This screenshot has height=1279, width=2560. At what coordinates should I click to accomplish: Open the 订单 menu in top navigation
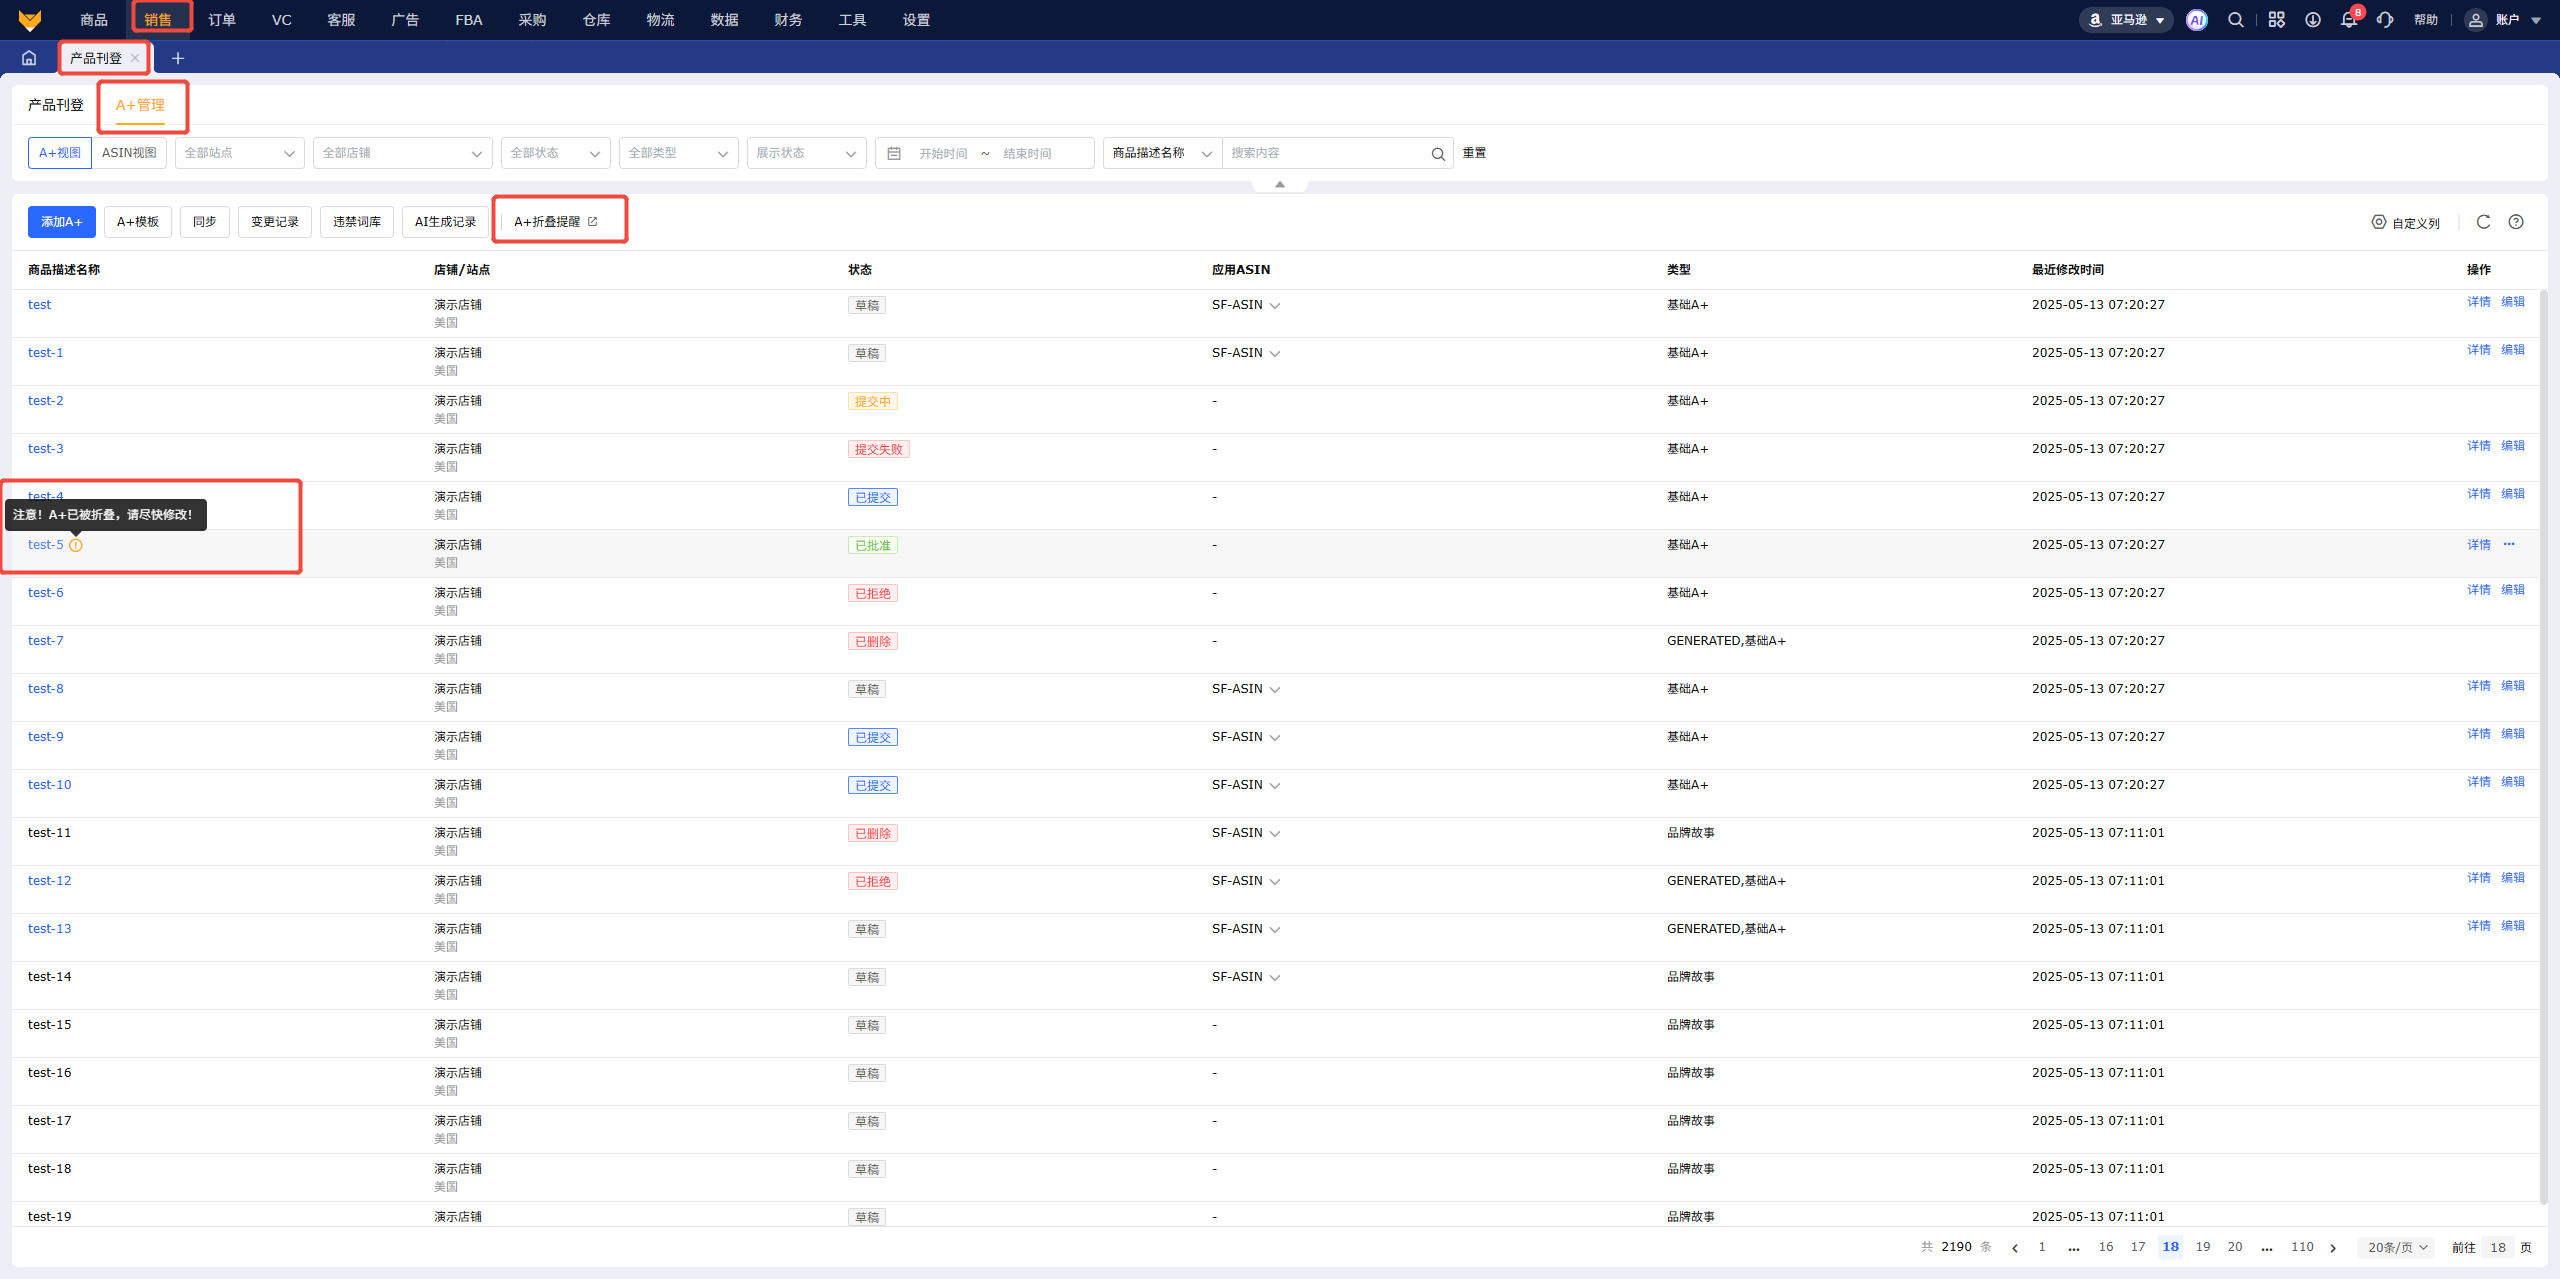click(x=222, y=20)
